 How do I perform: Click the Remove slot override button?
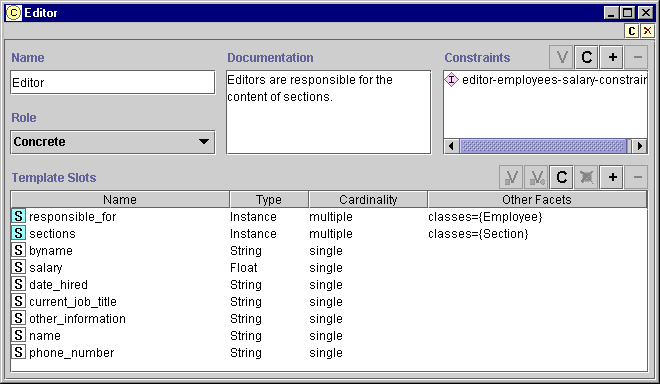coord(587,177)
